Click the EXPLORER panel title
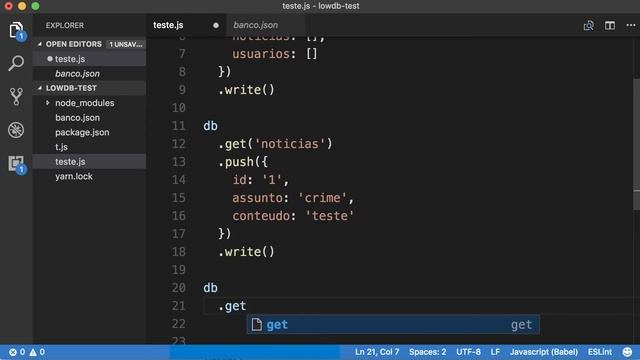This screenshot has height=360, width=640. coord(64,25)
